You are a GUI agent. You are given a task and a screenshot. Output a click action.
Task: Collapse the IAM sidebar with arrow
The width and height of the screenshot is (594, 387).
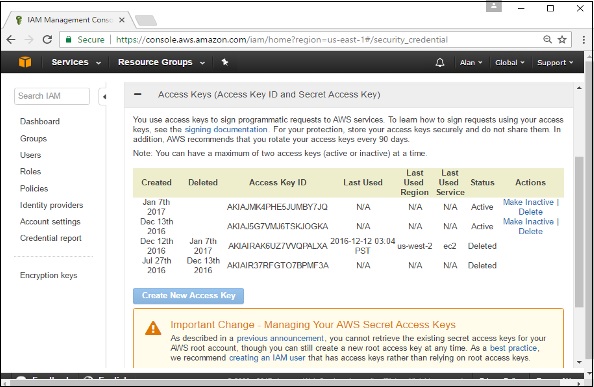pos(103,97)
